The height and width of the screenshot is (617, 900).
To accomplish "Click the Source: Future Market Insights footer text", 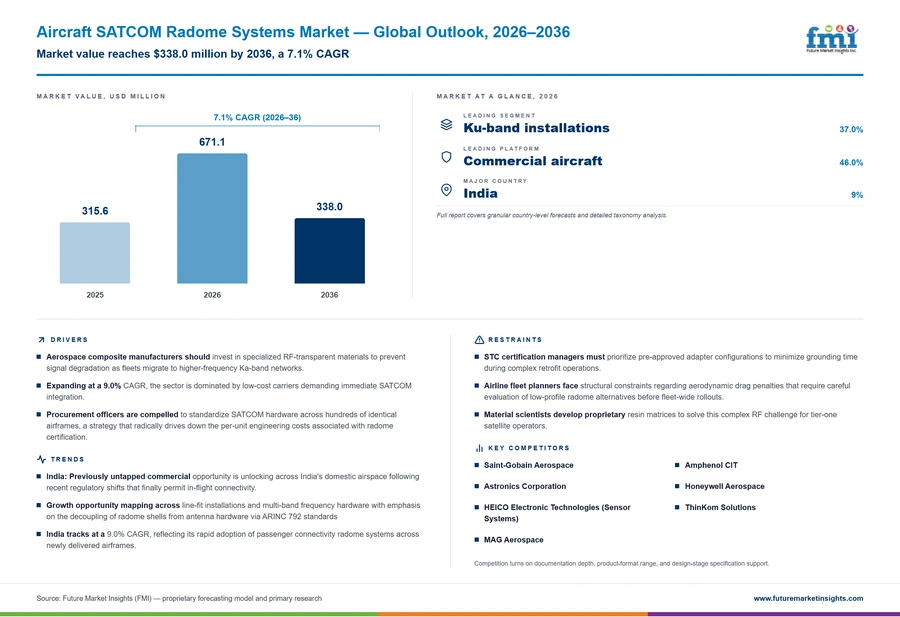I will coord(179,598).
